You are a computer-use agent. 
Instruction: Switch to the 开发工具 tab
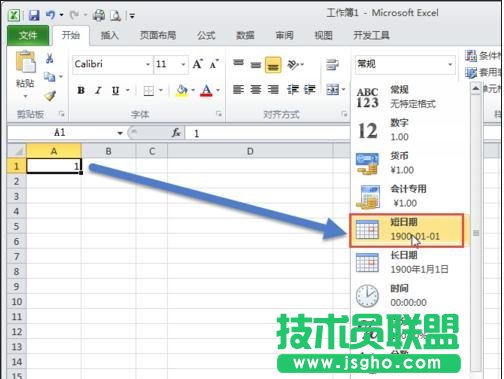tap(371, 35)
